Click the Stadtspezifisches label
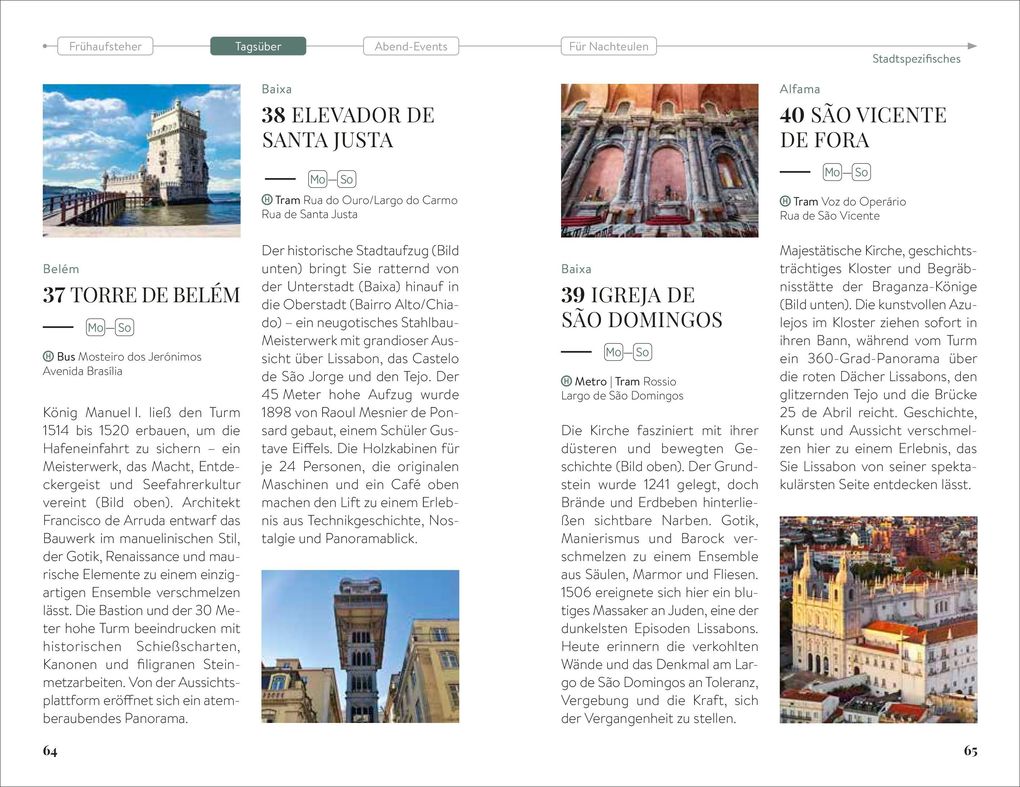This screenshot has width=1020, height=787. pos(916,59)
